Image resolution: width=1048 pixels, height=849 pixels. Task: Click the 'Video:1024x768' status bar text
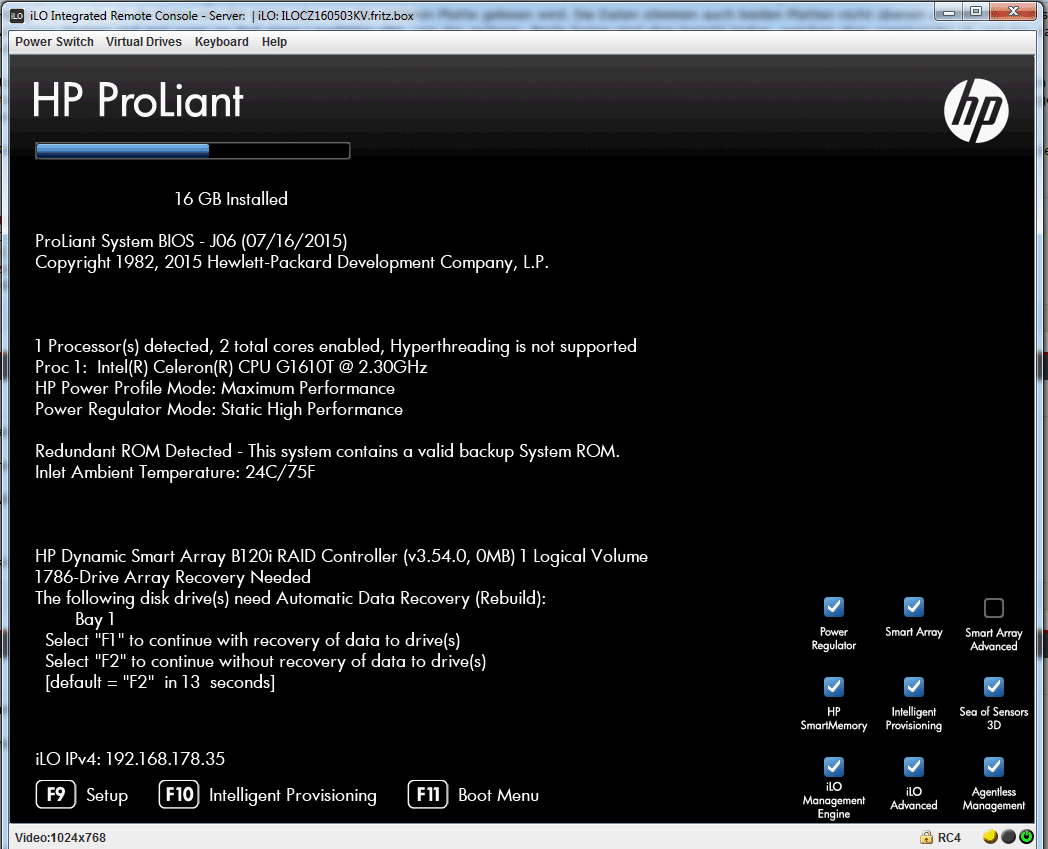pos(60,837)
